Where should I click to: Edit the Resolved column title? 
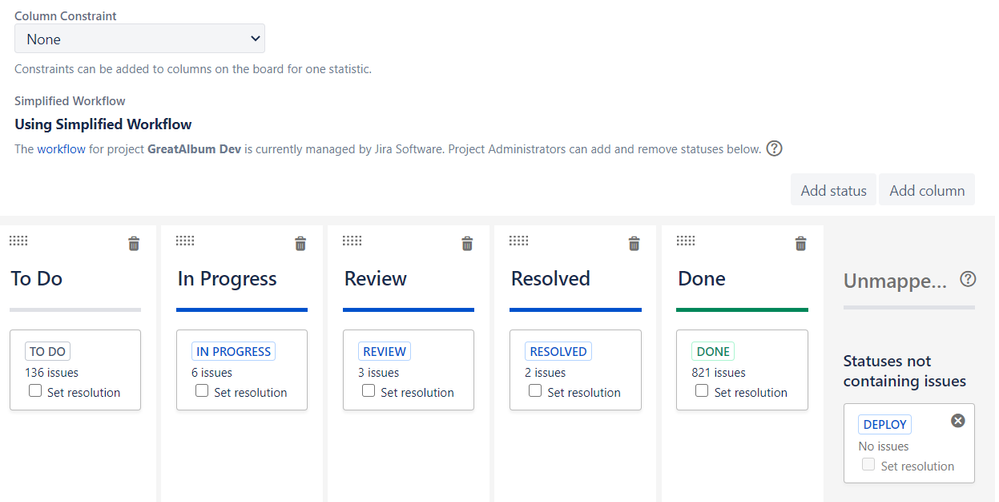550,279
